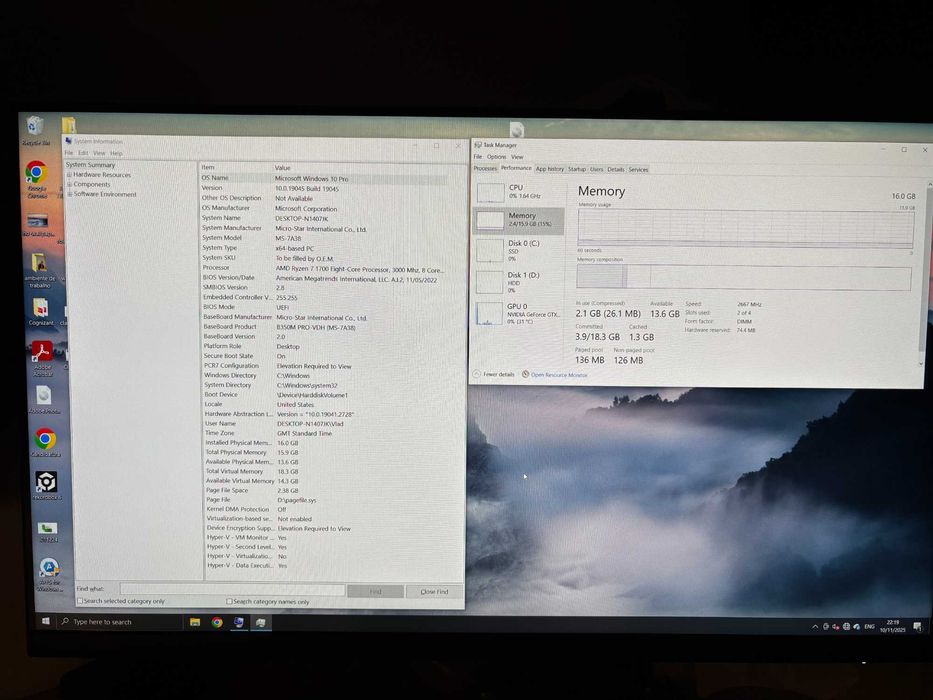Screen dimensions: 933x700
Task: Click the Task Manager taskbar icon
Action: pos(261,622)
